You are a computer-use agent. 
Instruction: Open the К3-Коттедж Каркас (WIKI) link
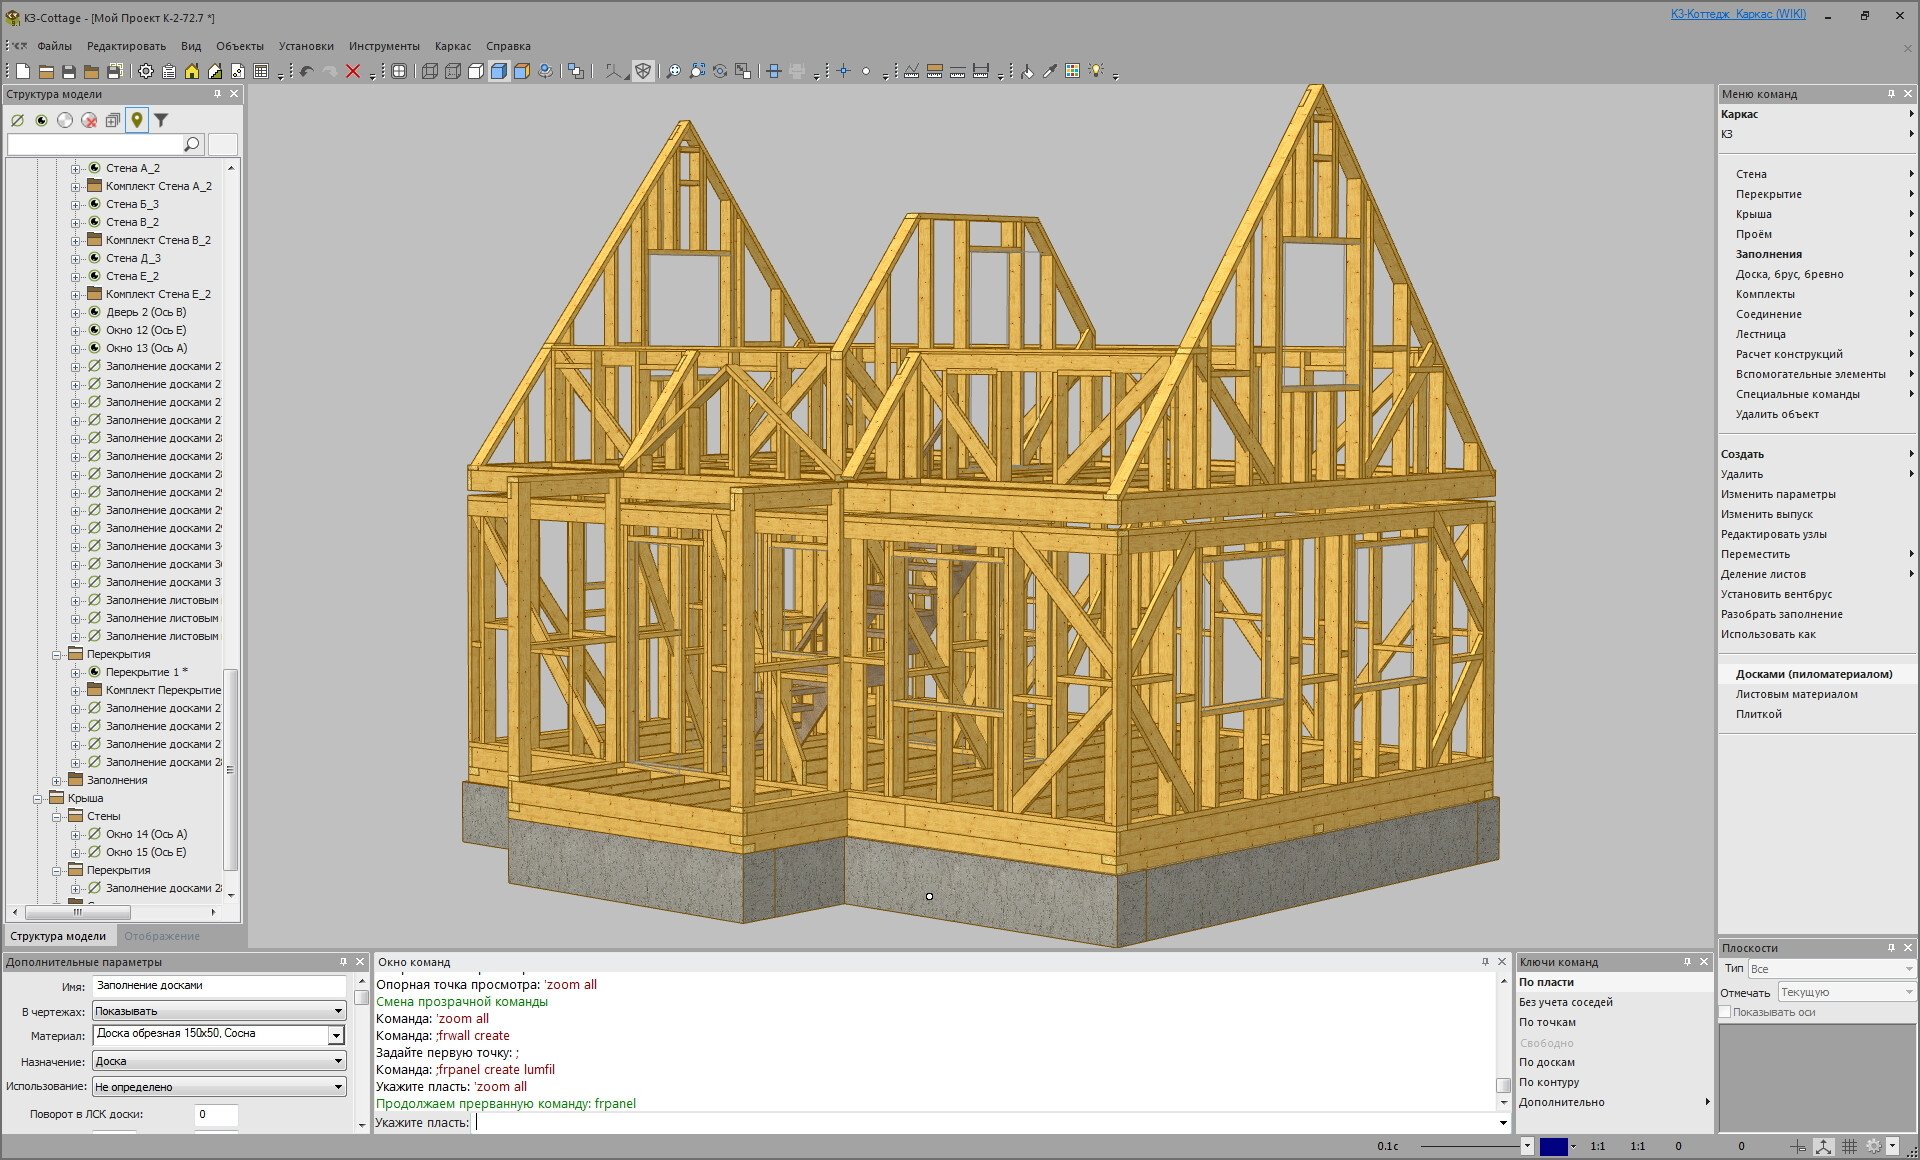(x=1738, y=14)
